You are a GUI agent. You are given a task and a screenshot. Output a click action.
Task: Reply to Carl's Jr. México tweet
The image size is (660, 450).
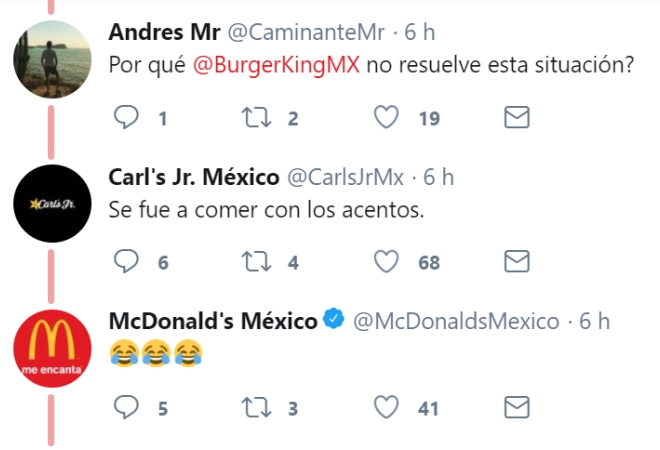[126, 262]
